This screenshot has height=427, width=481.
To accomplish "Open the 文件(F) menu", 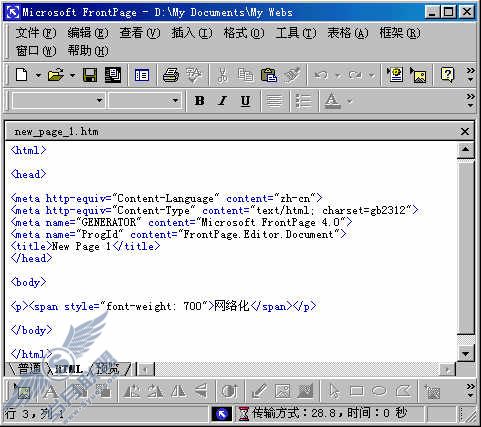I will click(36, 33).
